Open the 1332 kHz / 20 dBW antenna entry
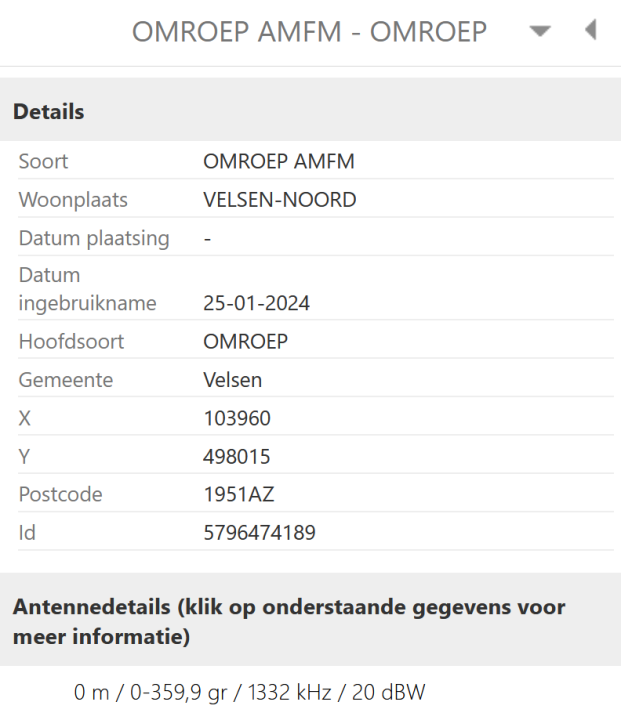Screen dimensions: 621x720 click(255, 691)
